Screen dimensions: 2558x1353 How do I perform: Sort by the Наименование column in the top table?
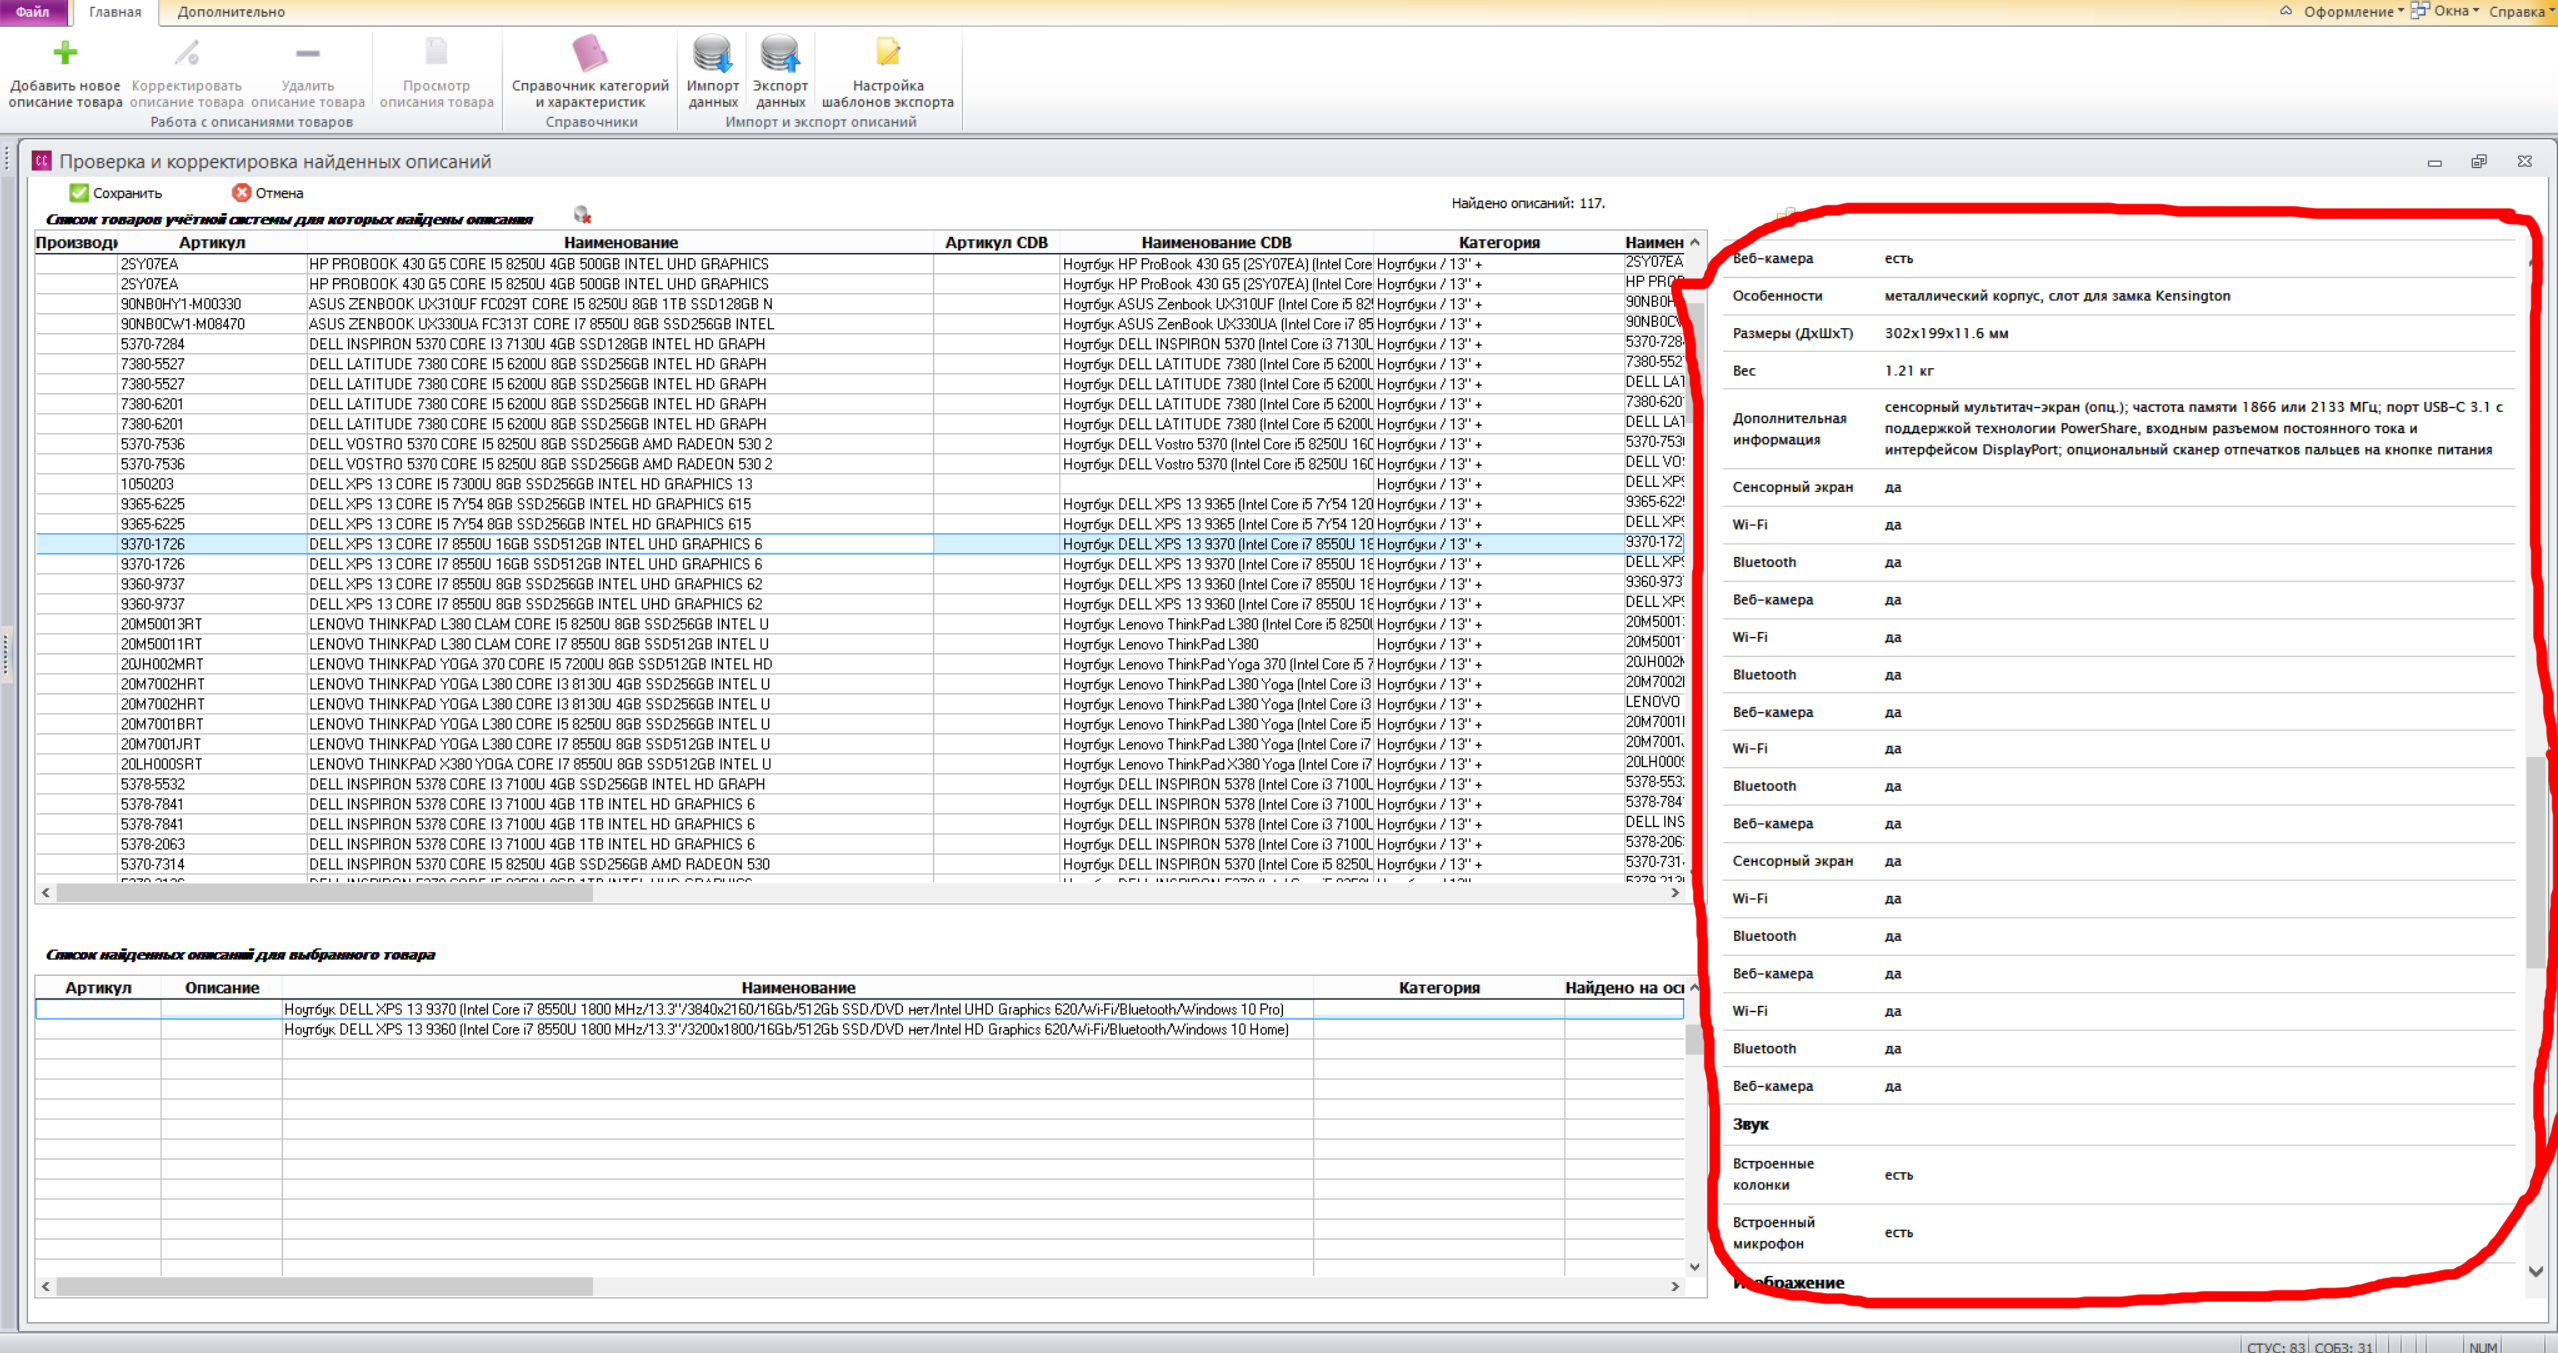620,242
